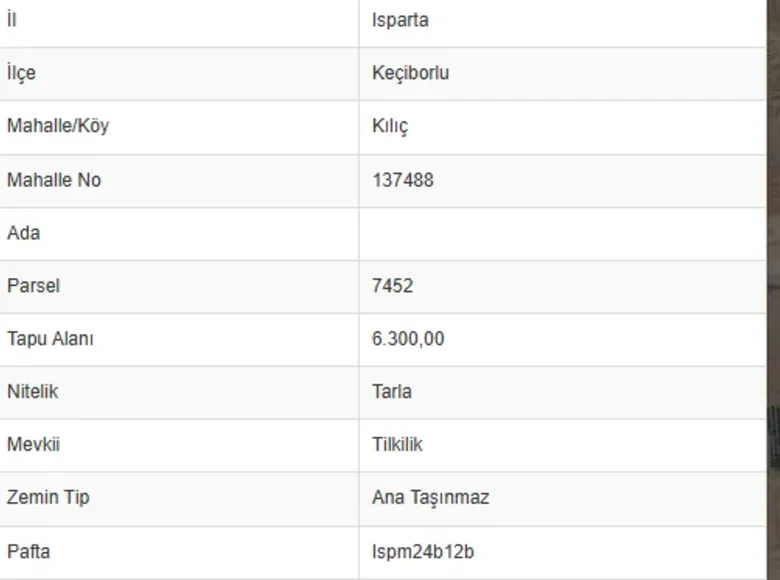This screenshot has width=780, height=580.
Task: Select the Keçiborlu district value
Action: 410,73
